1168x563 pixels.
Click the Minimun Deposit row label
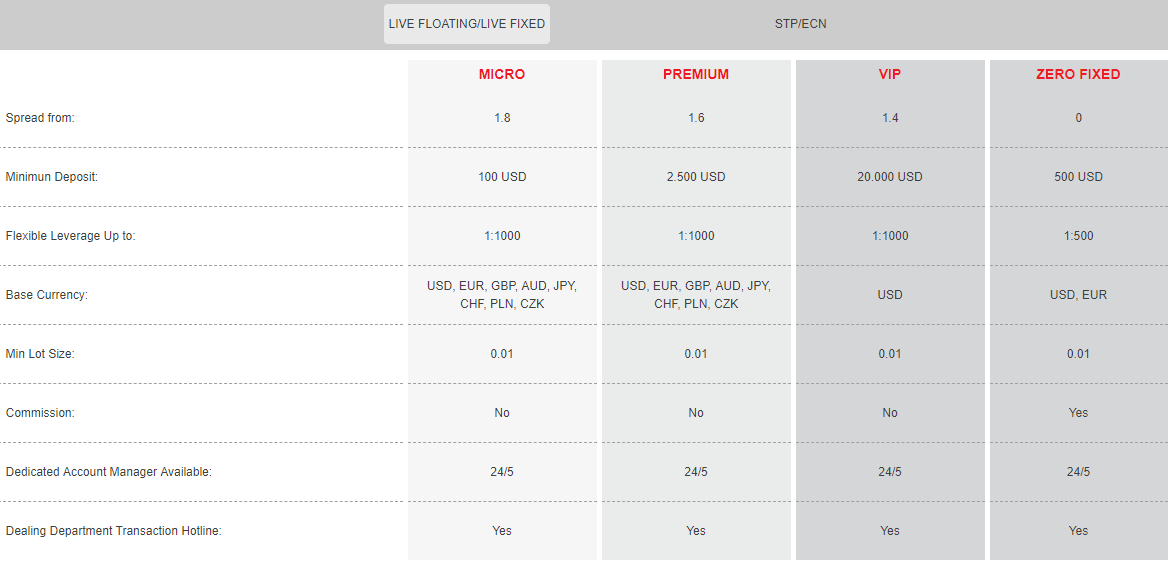[x=52, y=177]
